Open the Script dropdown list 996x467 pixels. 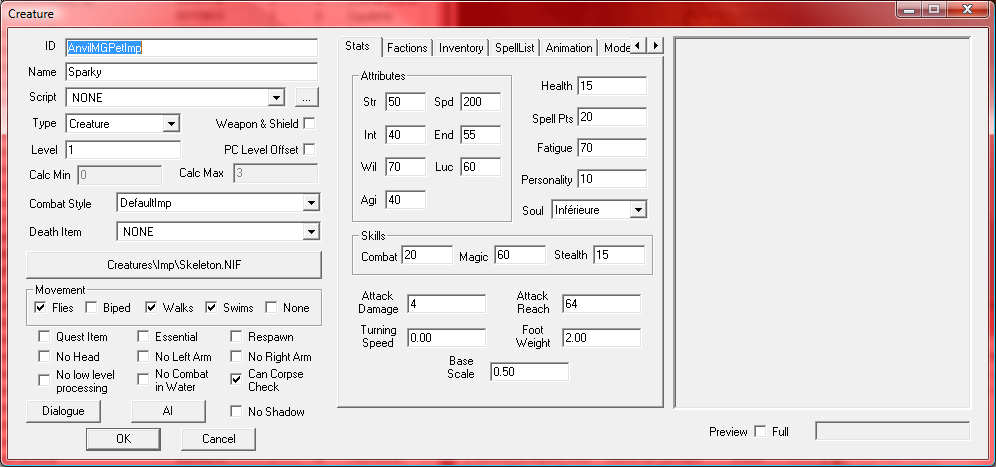(x=277, y=98)
